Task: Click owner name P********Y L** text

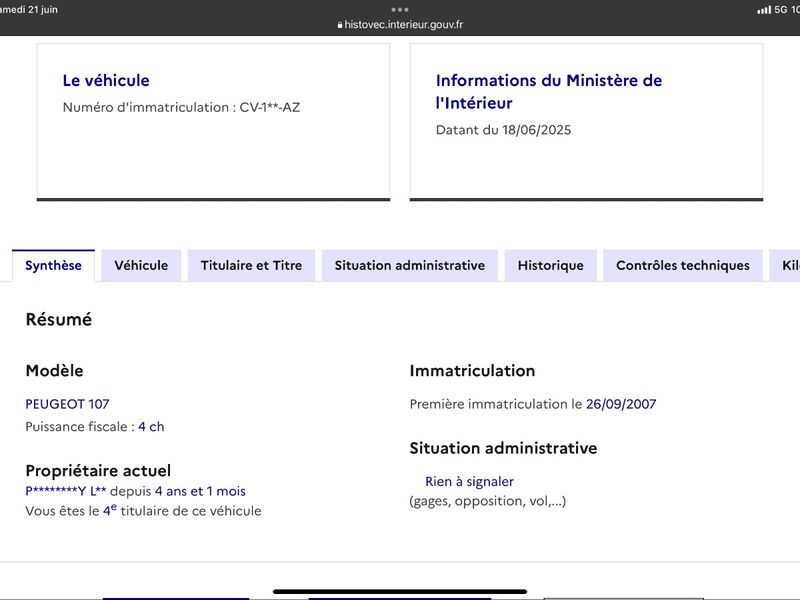Action: pos(66,491)
